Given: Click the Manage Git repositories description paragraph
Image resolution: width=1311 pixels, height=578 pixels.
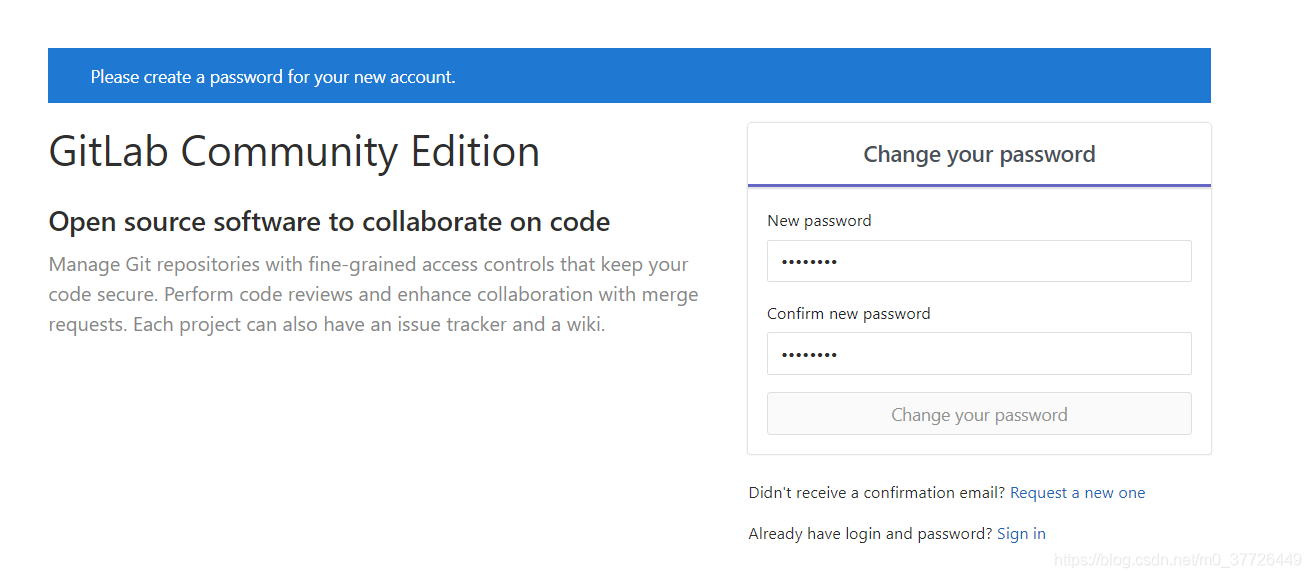Looking at the screenshot, I should click(374, 295).
